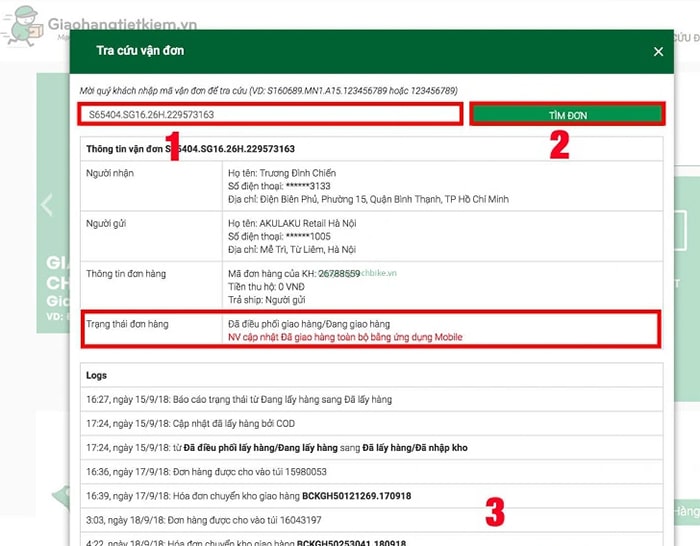Select the 16:27 Báo cáo trạng thái log entry

click(240, 399)
